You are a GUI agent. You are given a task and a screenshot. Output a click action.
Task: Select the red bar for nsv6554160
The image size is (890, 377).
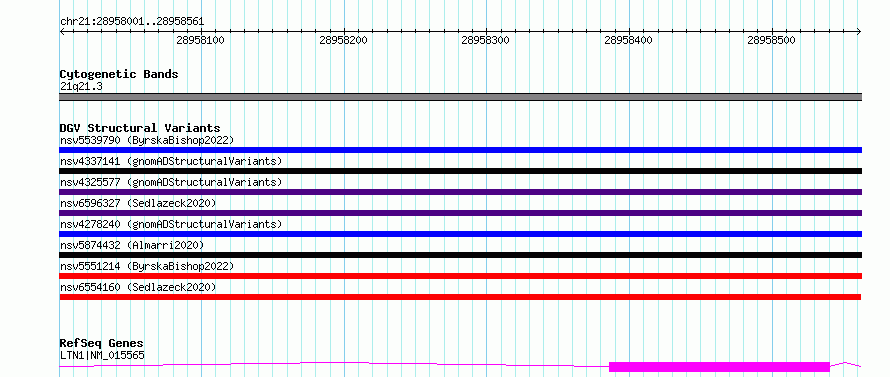coord(460,297)
